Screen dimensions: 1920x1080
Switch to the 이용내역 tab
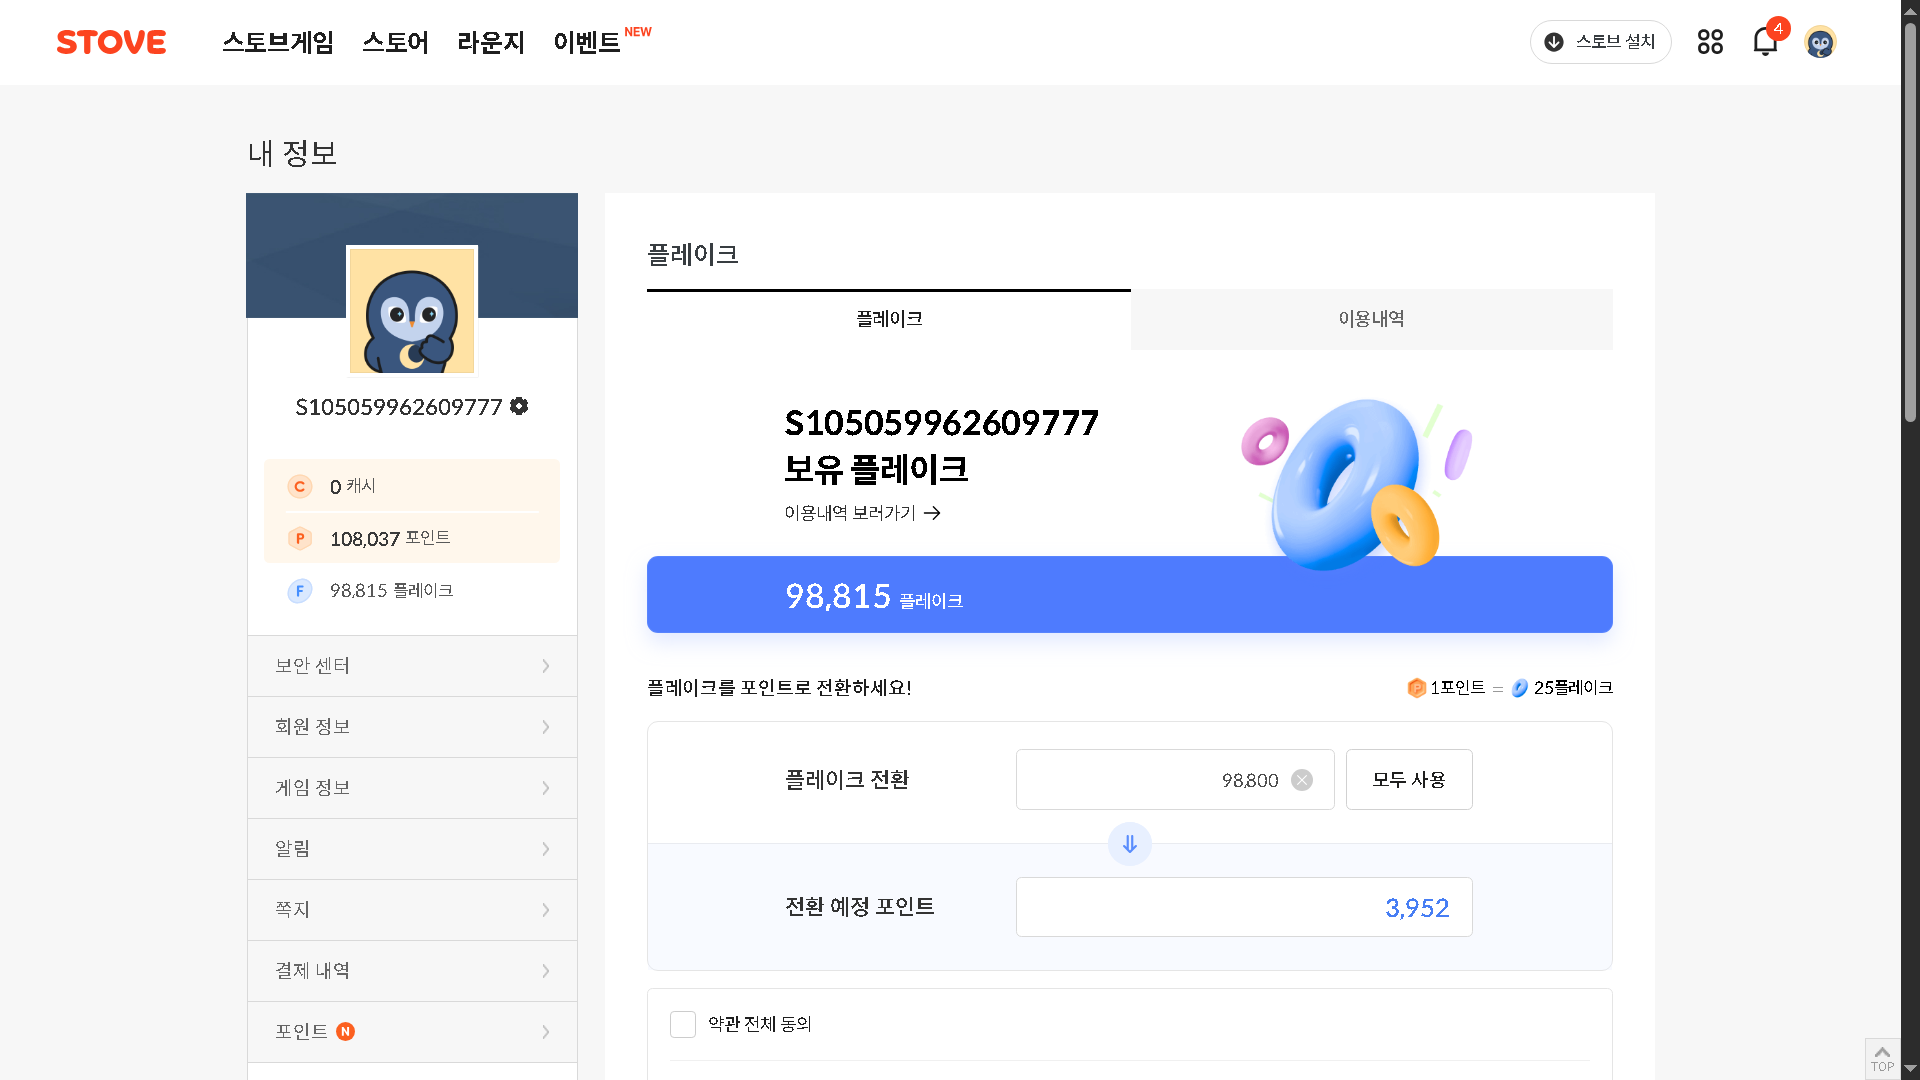tap(1372, 320)
